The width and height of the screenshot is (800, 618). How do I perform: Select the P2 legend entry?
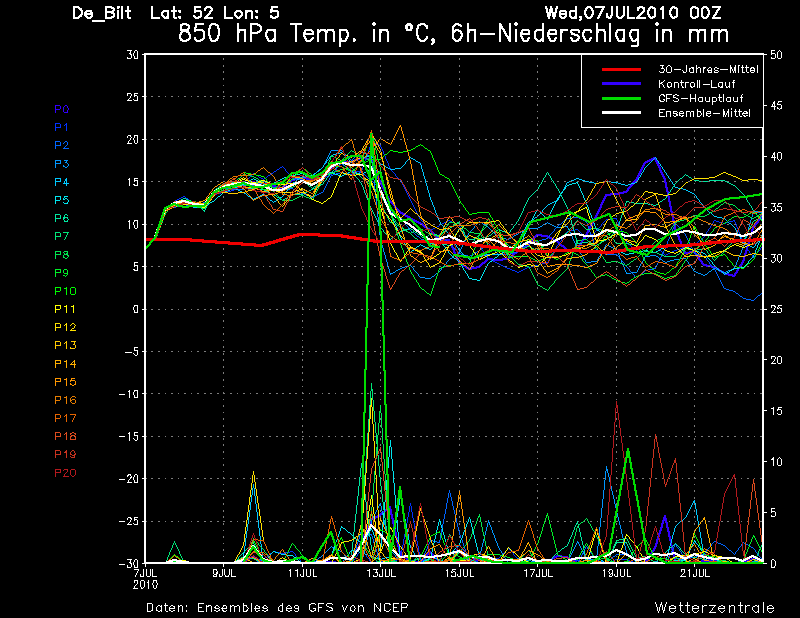pos(62,145)
